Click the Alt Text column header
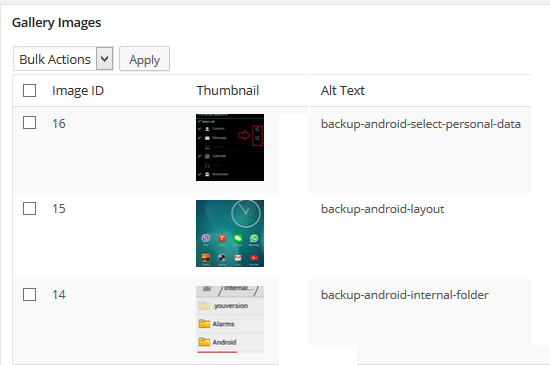Image resolution: width=550 pixels, height=365 pixels. [343, 90]
